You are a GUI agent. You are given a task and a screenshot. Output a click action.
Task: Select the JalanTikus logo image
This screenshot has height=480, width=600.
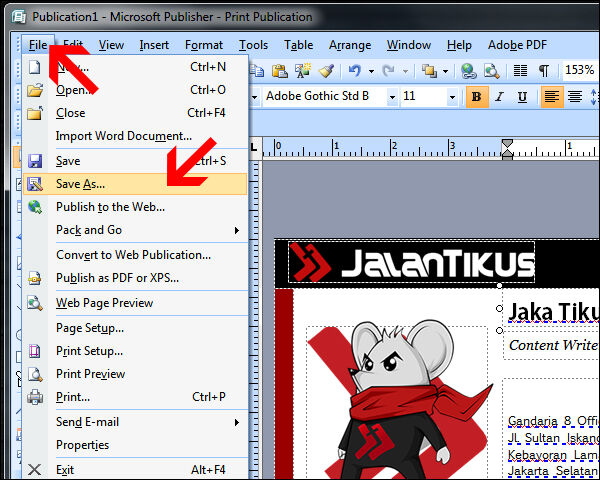click(x=411, y=262)
